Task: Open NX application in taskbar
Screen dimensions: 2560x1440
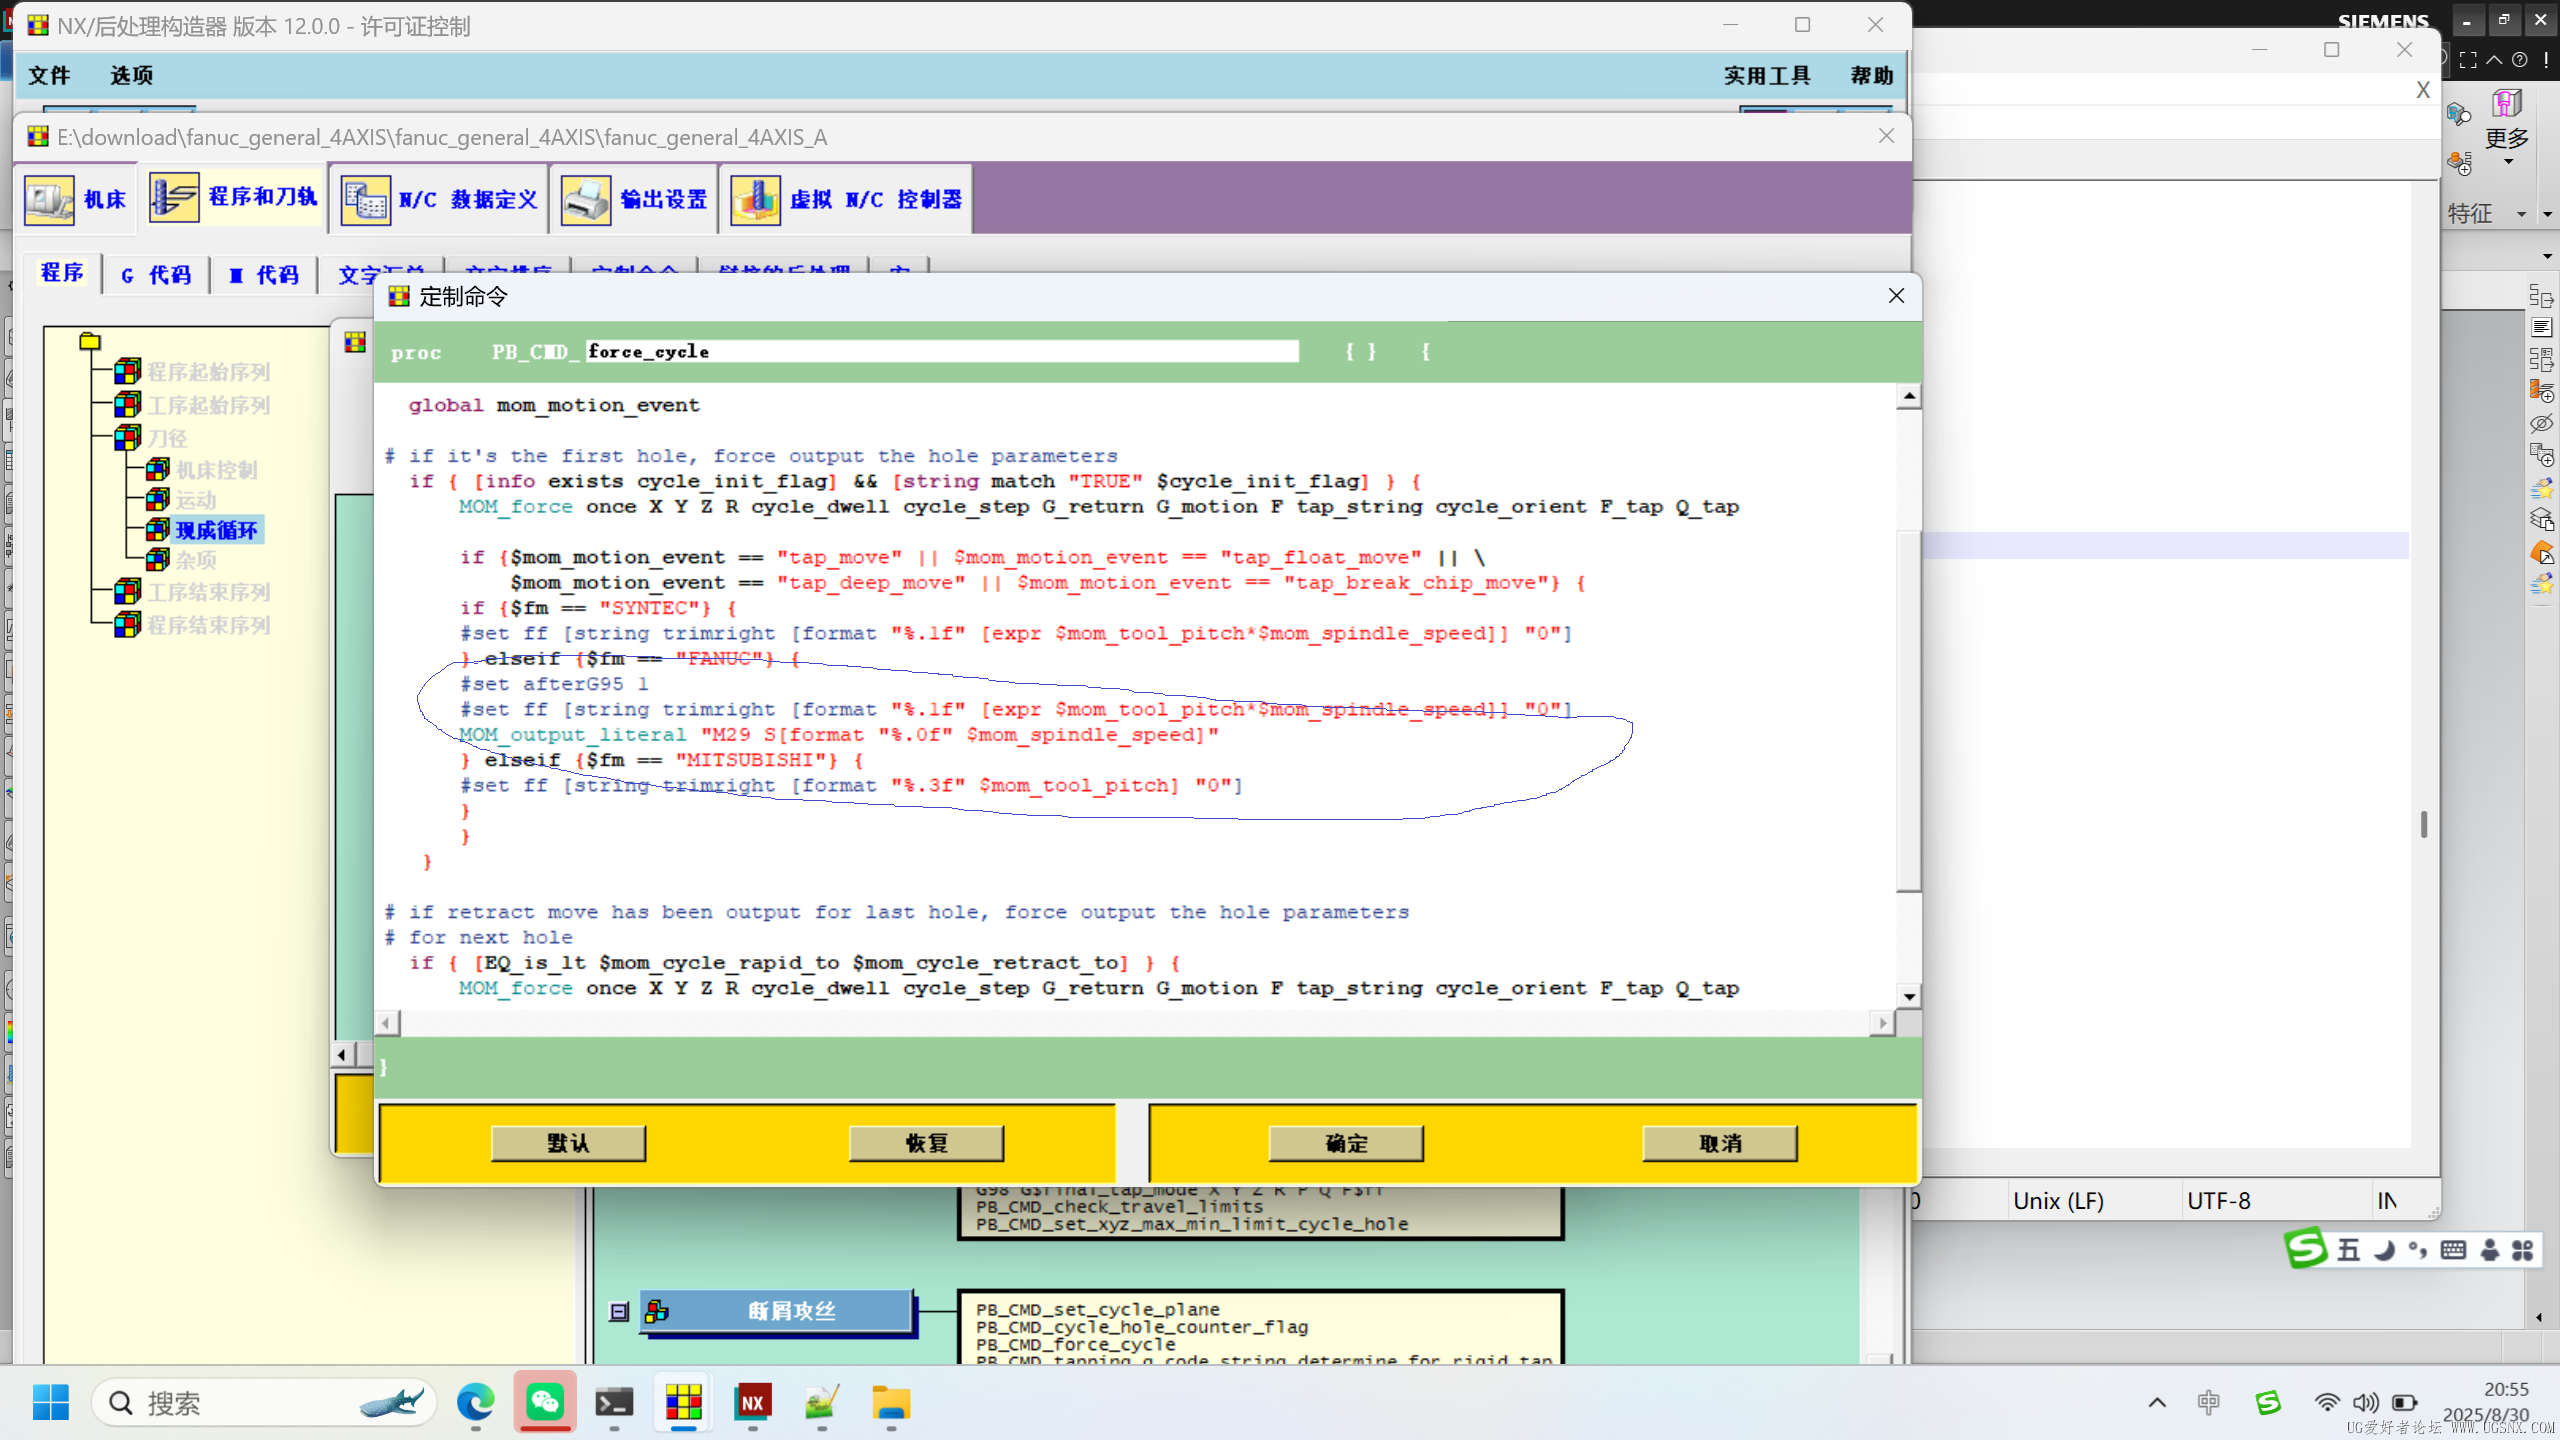Action: tap(752, 1402)
